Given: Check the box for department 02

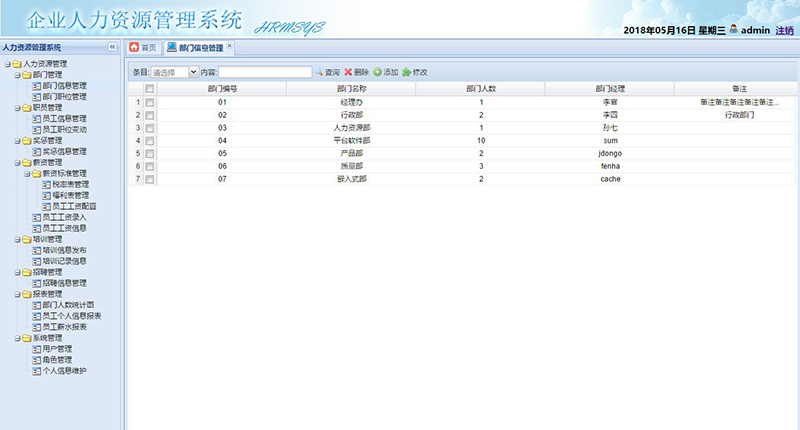Looking at the screenshot, I should click(149, 115).
